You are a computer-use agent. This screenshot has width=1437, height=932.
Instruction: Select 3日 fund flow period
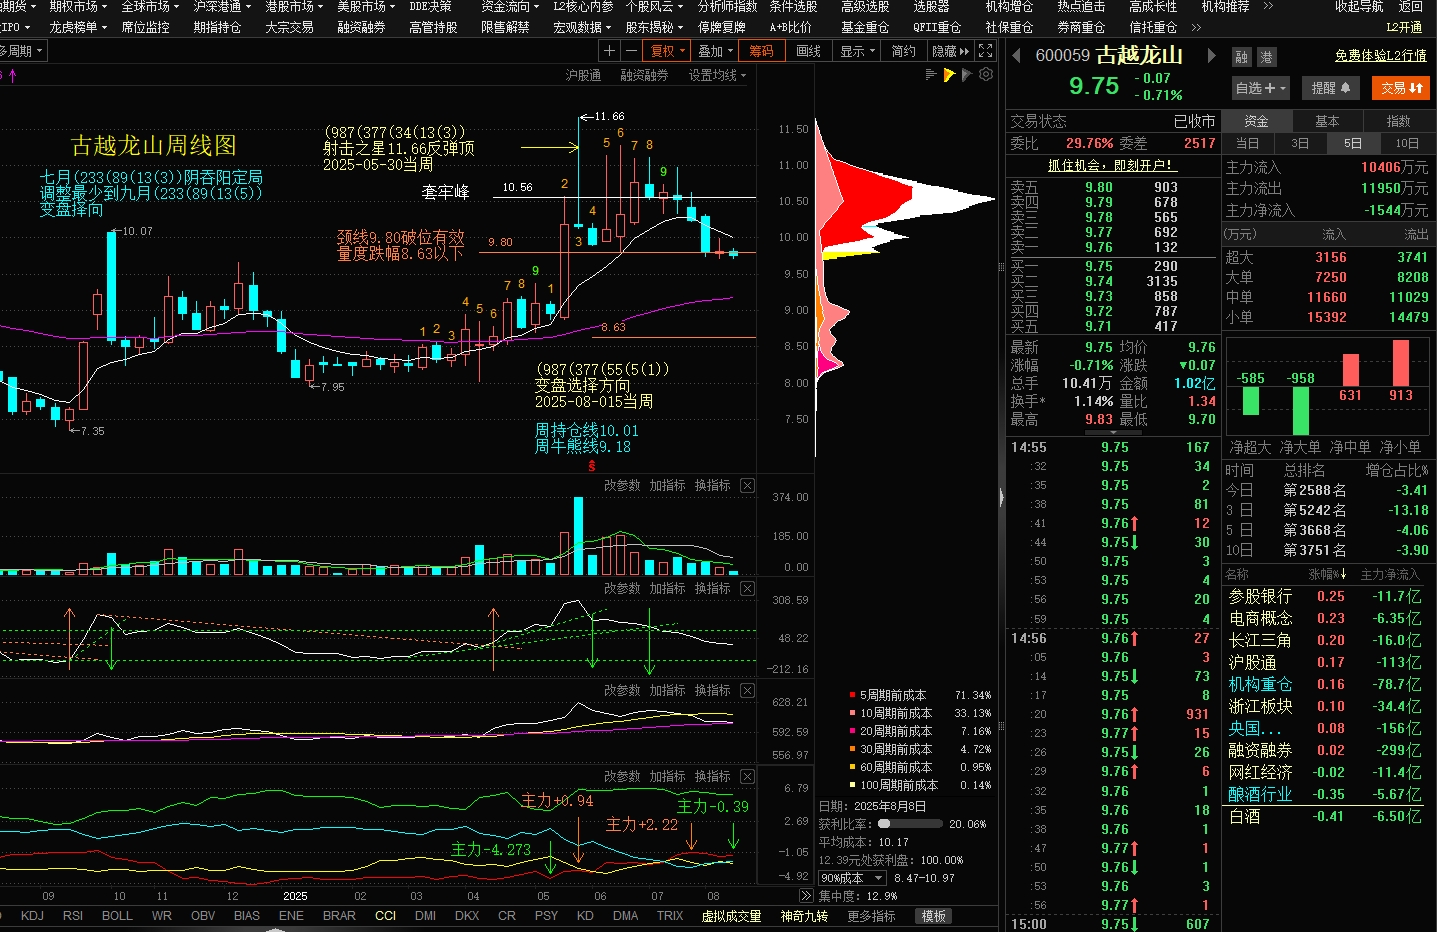pyautogui.click(x=1300, y=143)
